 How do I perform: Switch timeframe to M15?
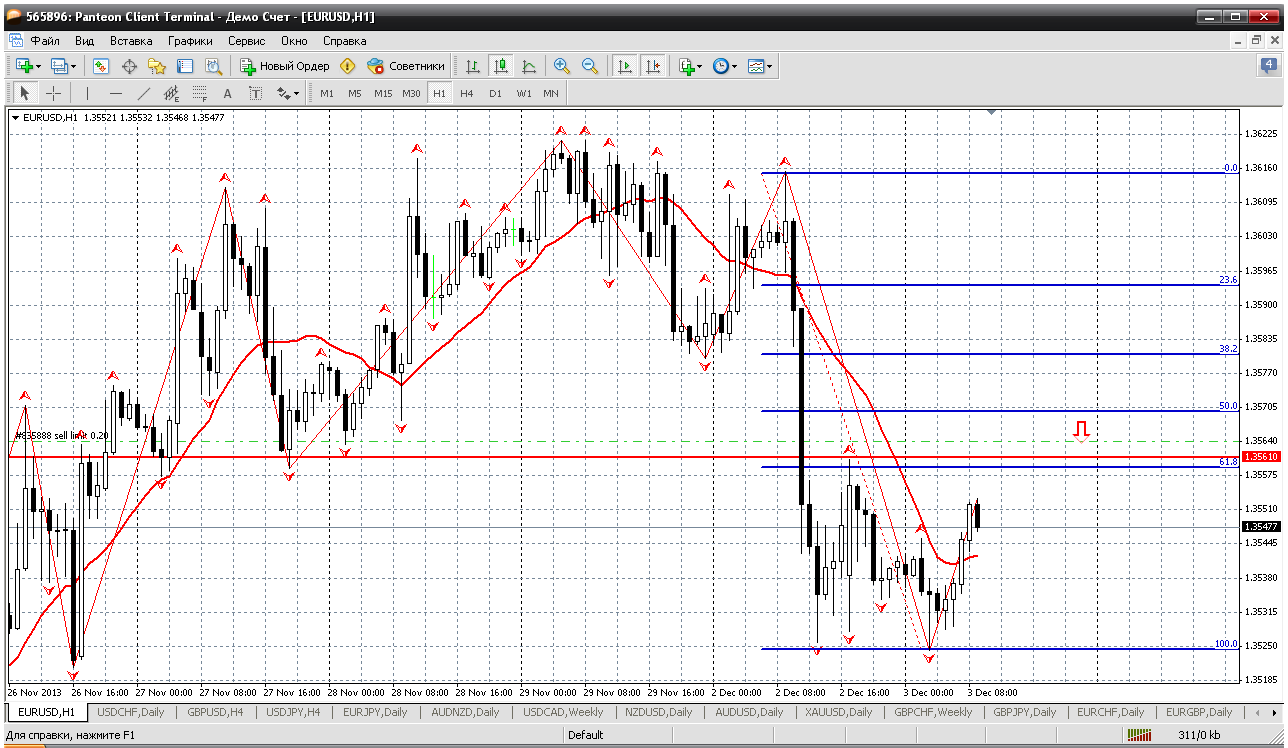(x=383, y=93)
